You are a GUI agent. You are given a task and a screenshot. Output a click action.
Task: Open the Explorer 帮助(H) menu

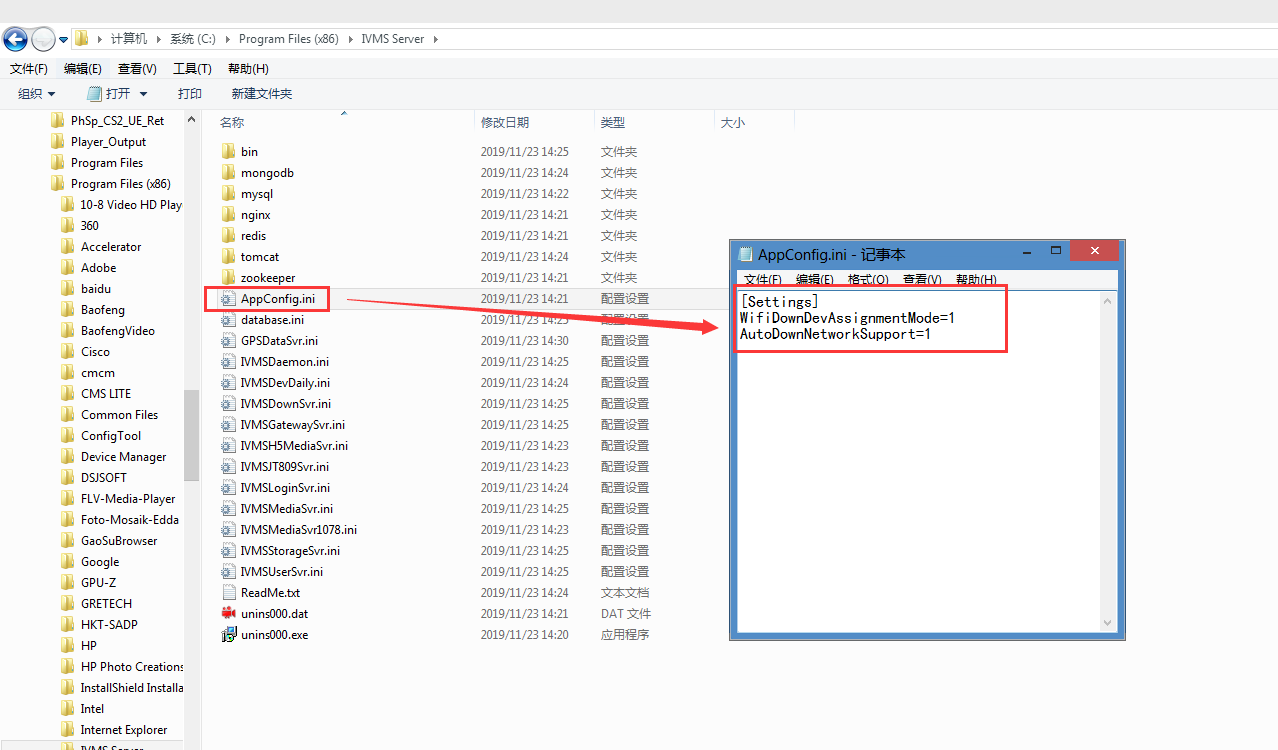click(248, 69)
